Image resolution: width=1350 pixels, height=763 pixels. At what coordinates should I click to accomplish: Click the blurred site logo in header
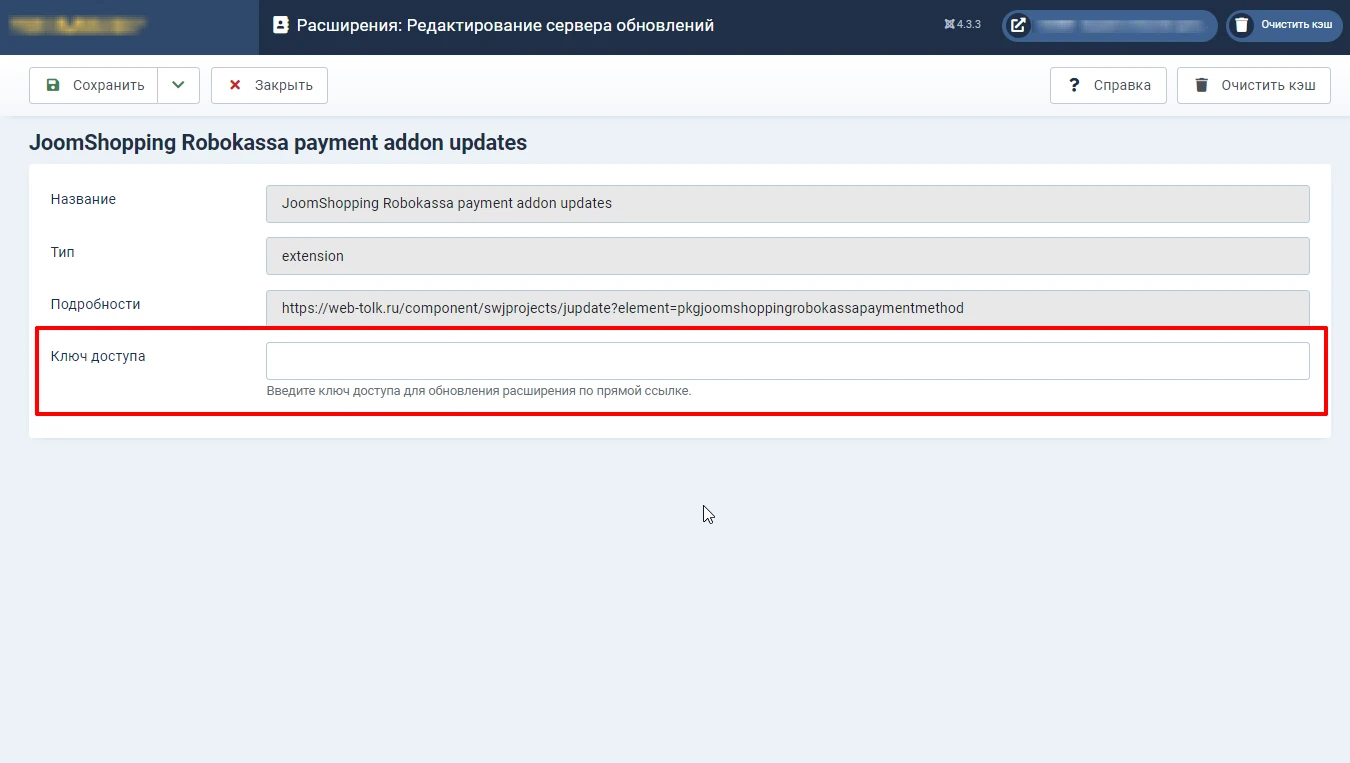78,25
